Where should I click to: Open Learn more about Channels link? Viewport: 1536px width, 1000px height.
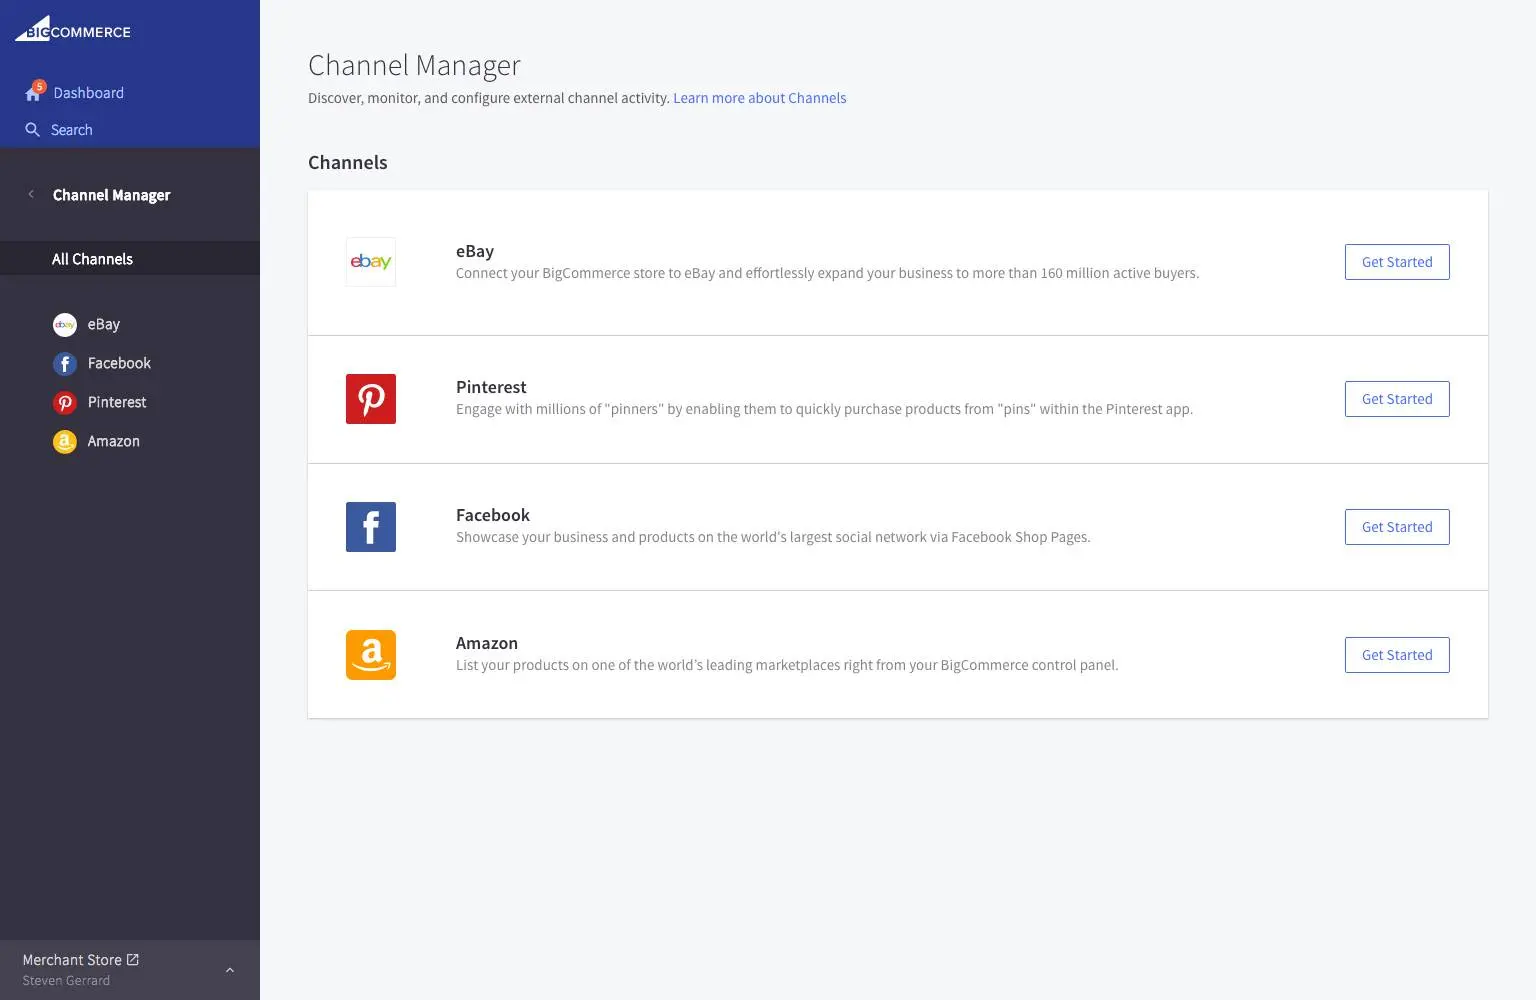759,98
